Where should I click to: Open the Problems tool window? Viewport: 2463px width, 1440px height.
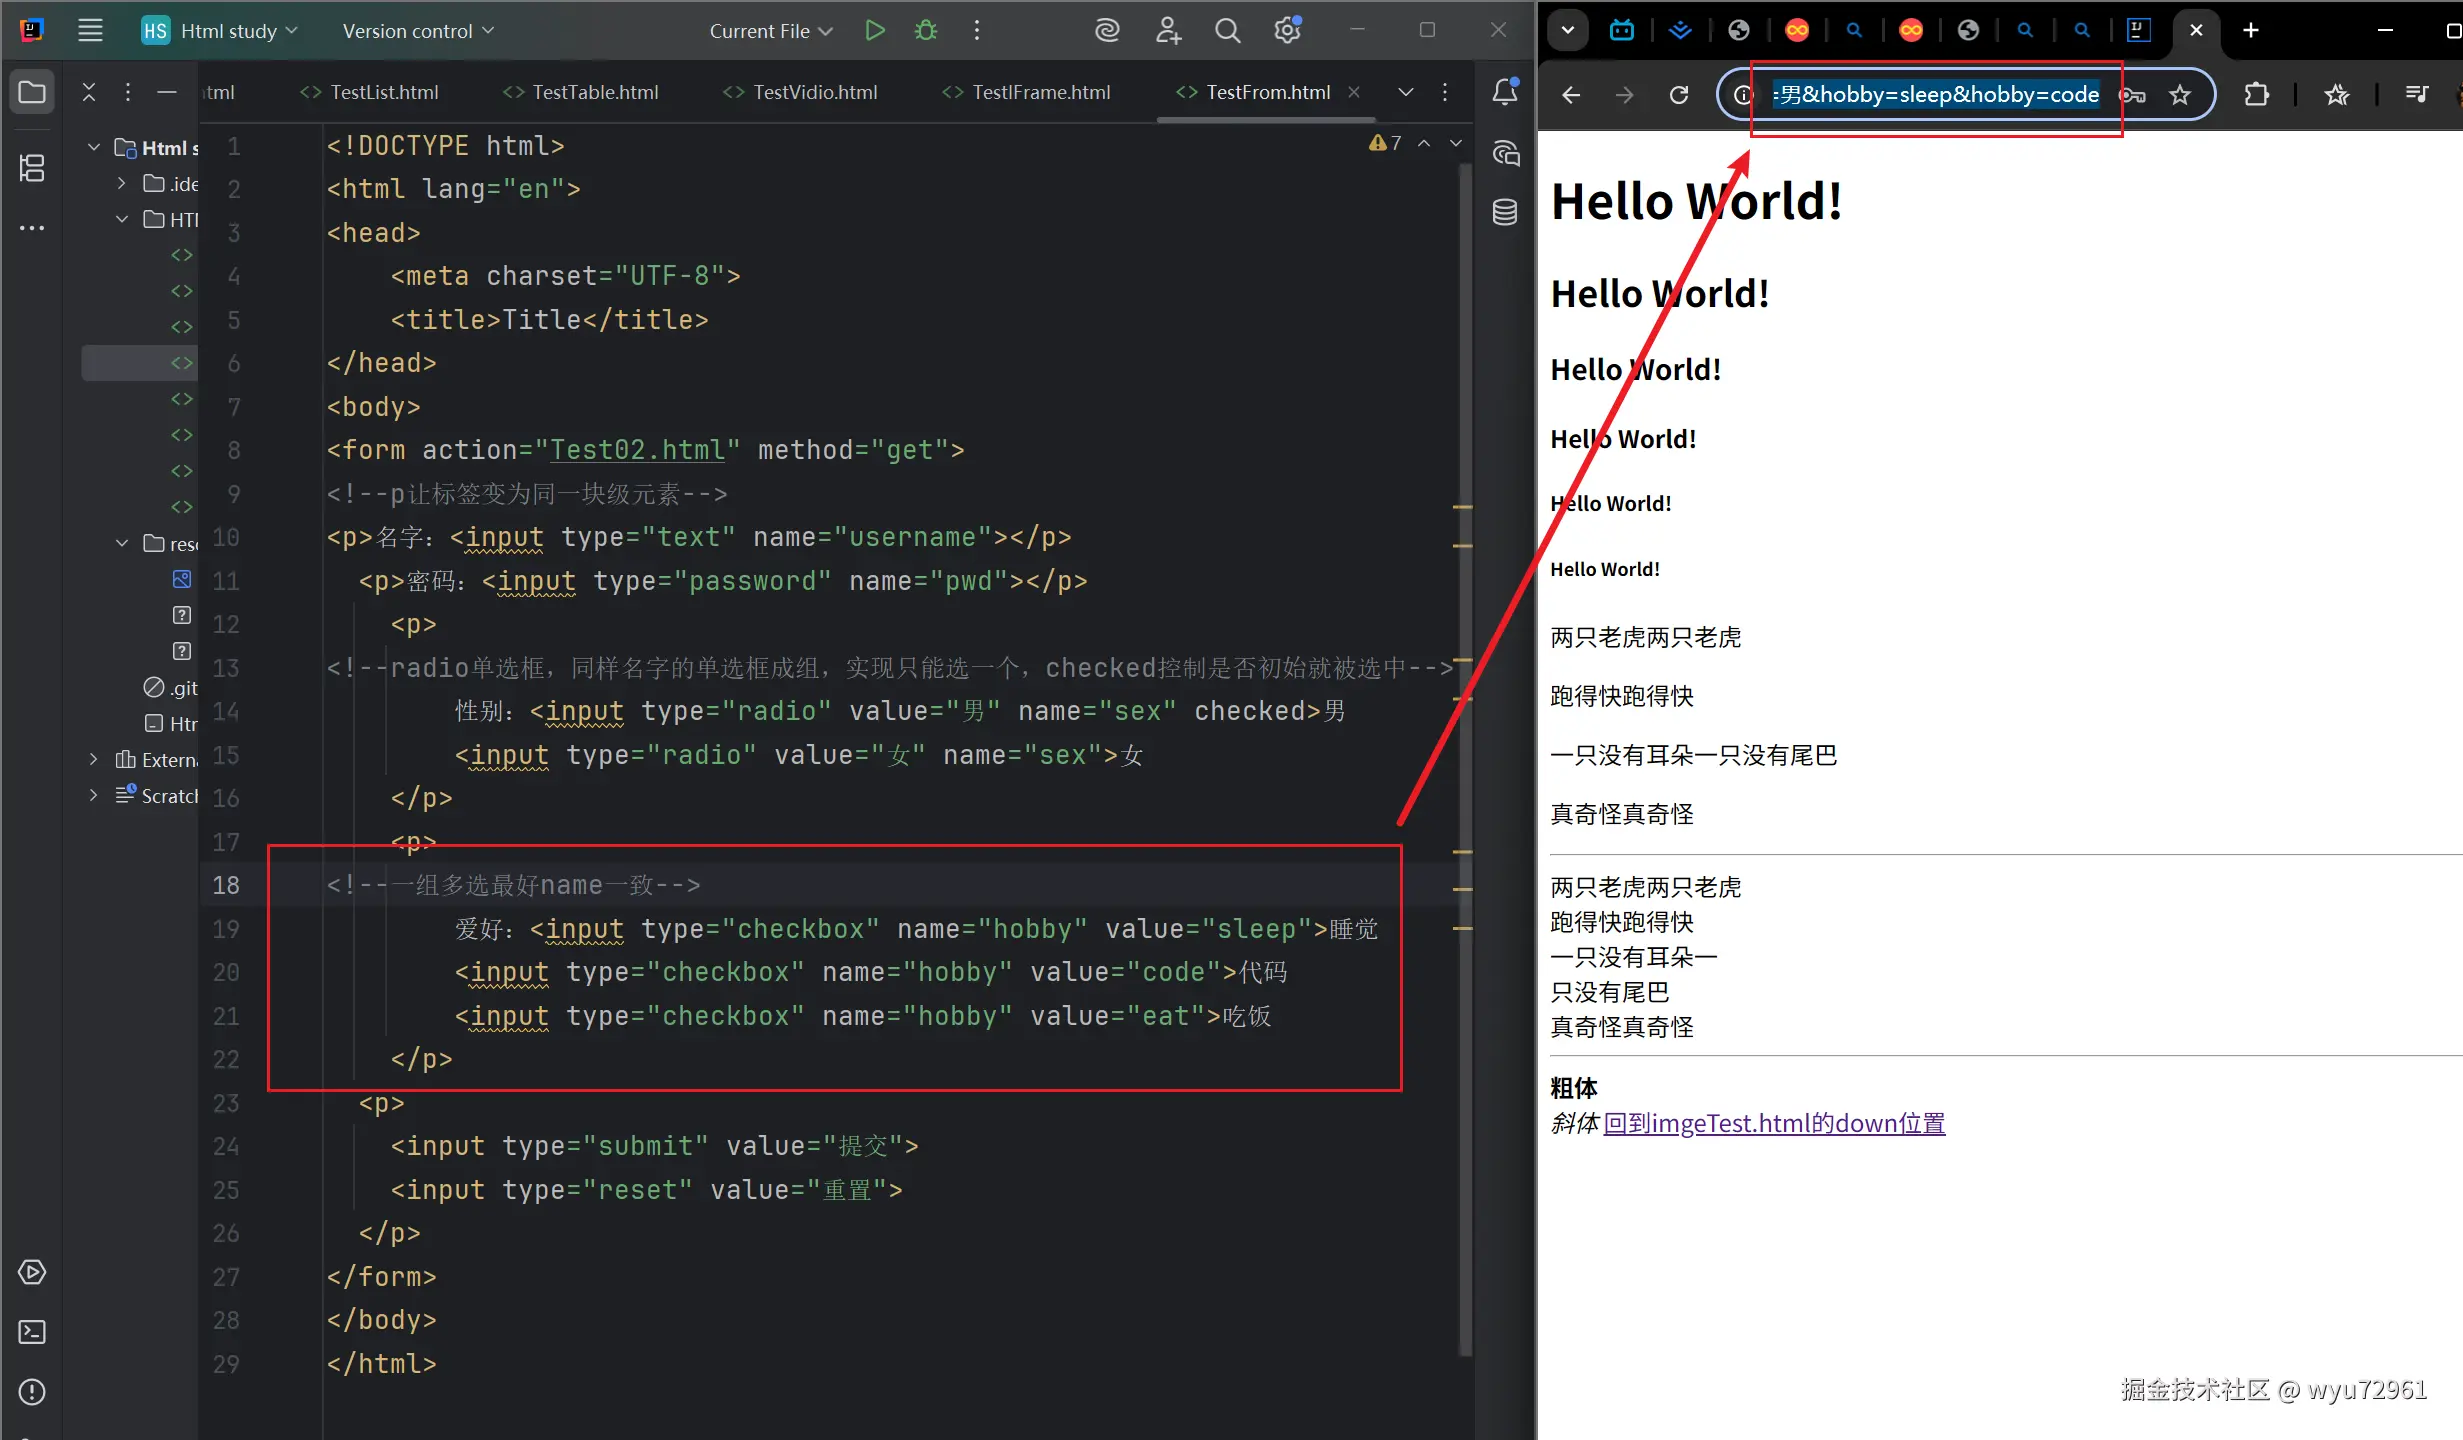tap(32, 1391)
